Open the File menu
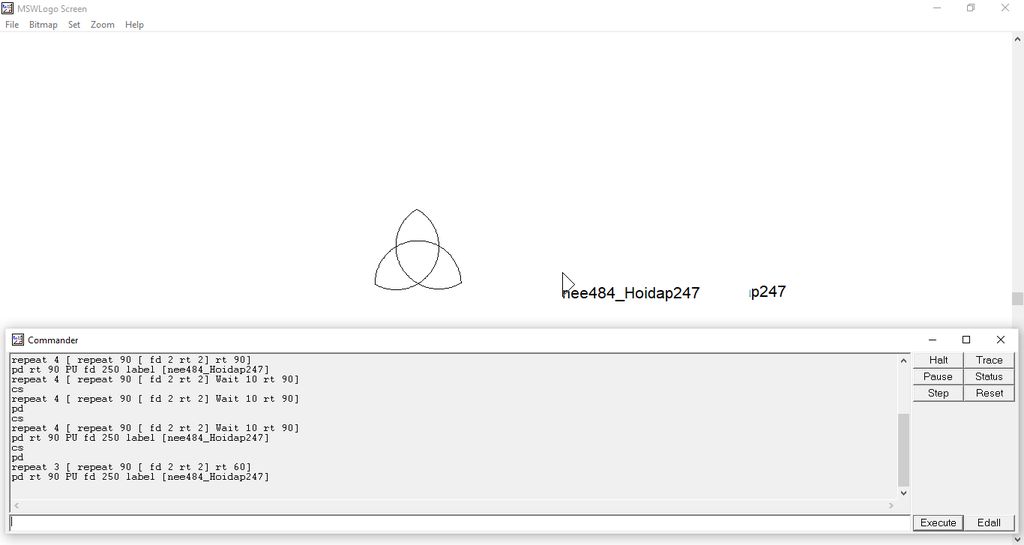 click(x=12, y=25)
